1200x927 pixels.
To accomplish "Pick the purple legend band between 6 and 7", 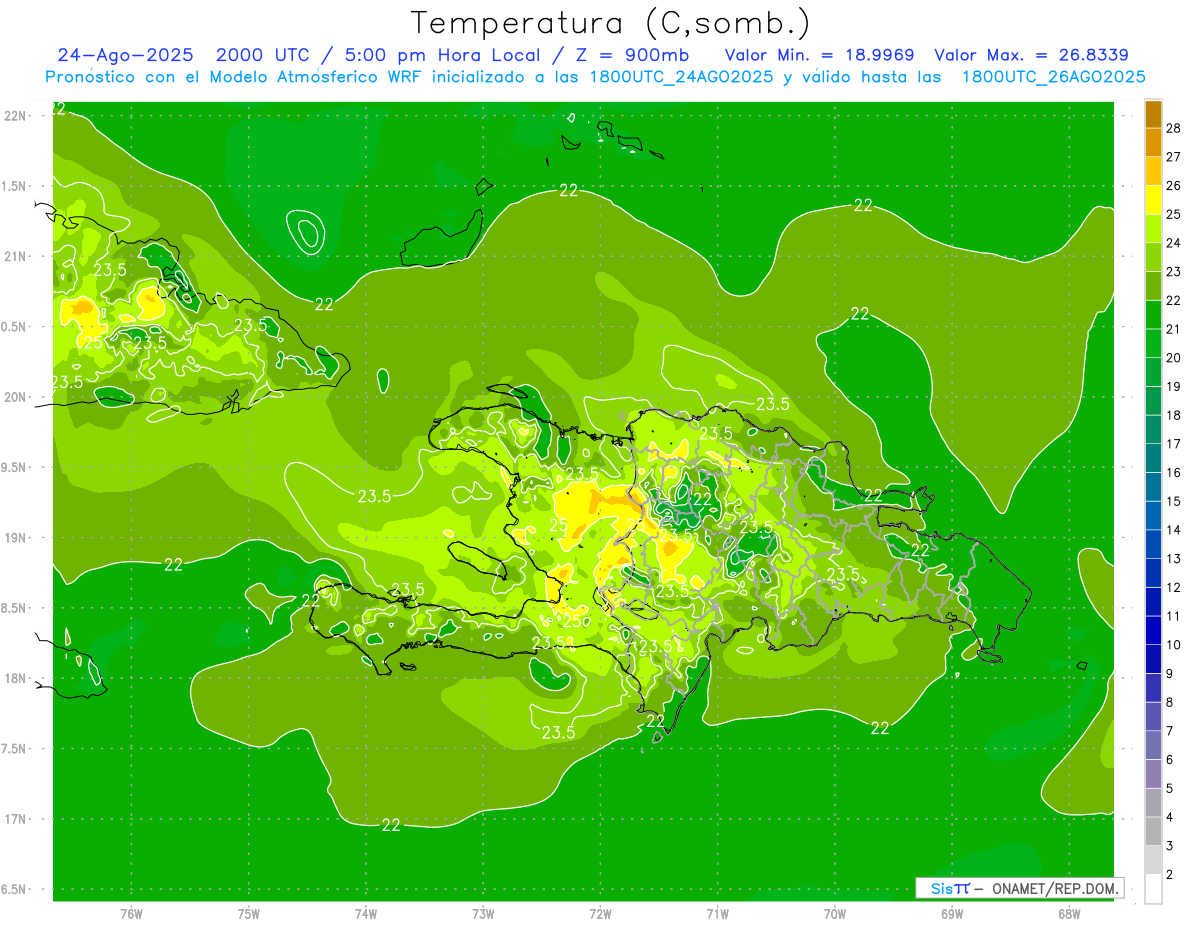I will point(1153,745).
